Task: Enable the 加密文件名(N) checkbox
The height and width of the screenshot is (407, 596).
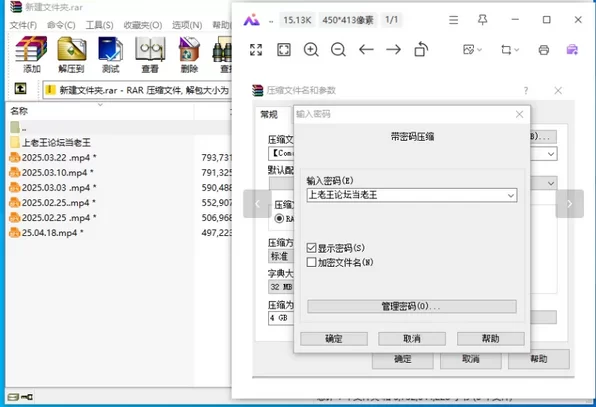Action: [311, 262]
